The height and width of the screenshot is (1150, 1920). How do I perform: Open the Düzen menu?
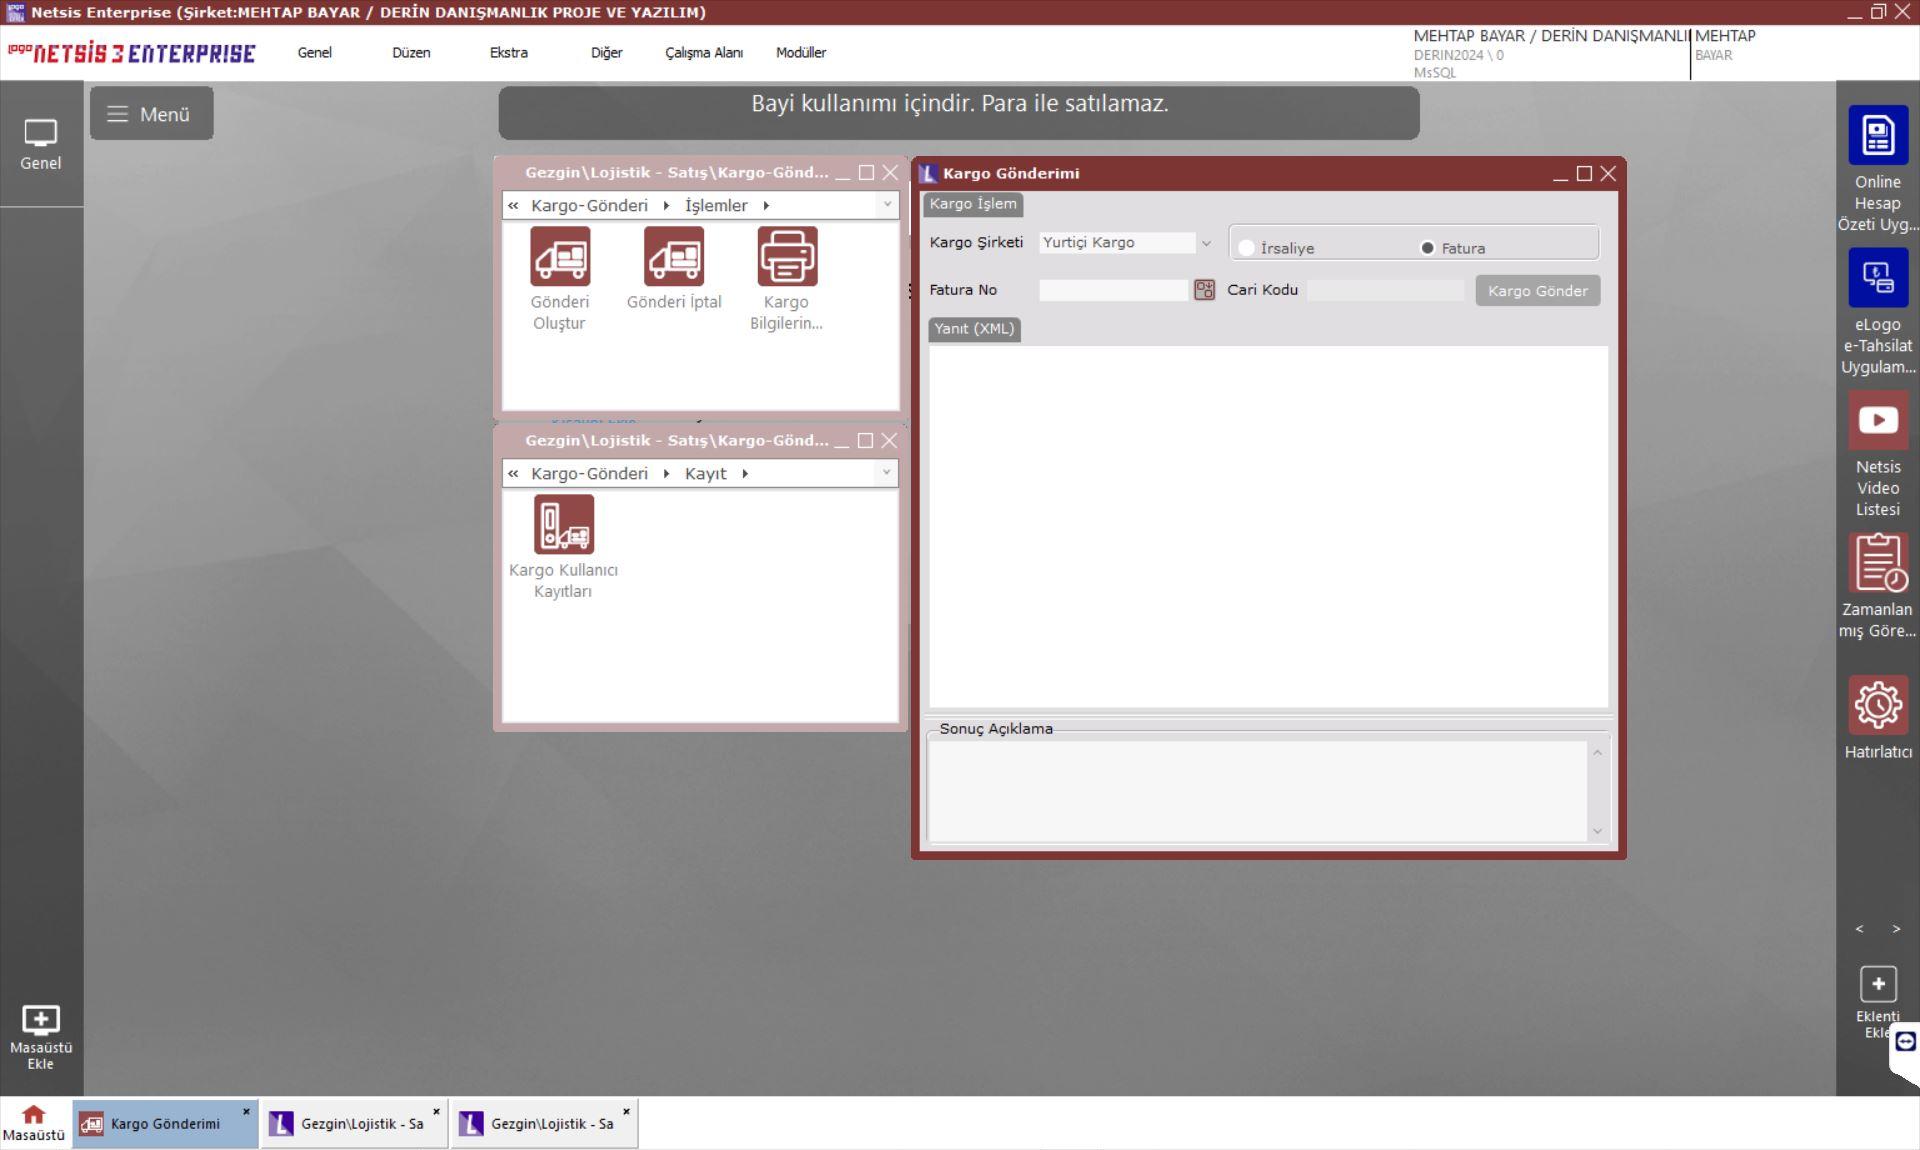click(x=411, y=53)
